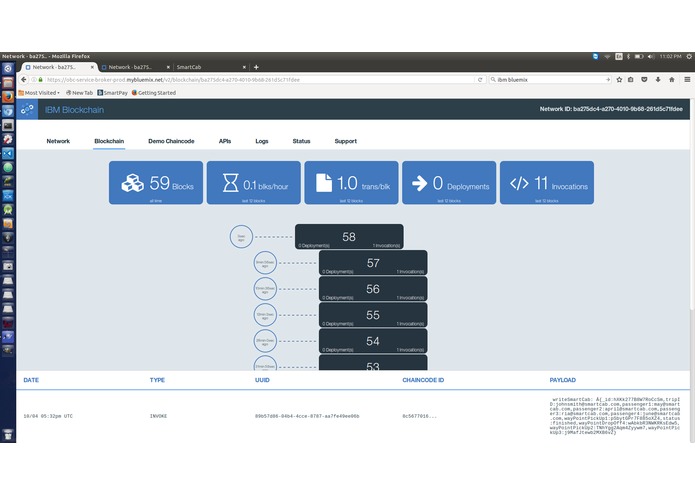Screen dimensions: 695x494
Task: Open the sound volume indicator
Action: coord(651,56)
